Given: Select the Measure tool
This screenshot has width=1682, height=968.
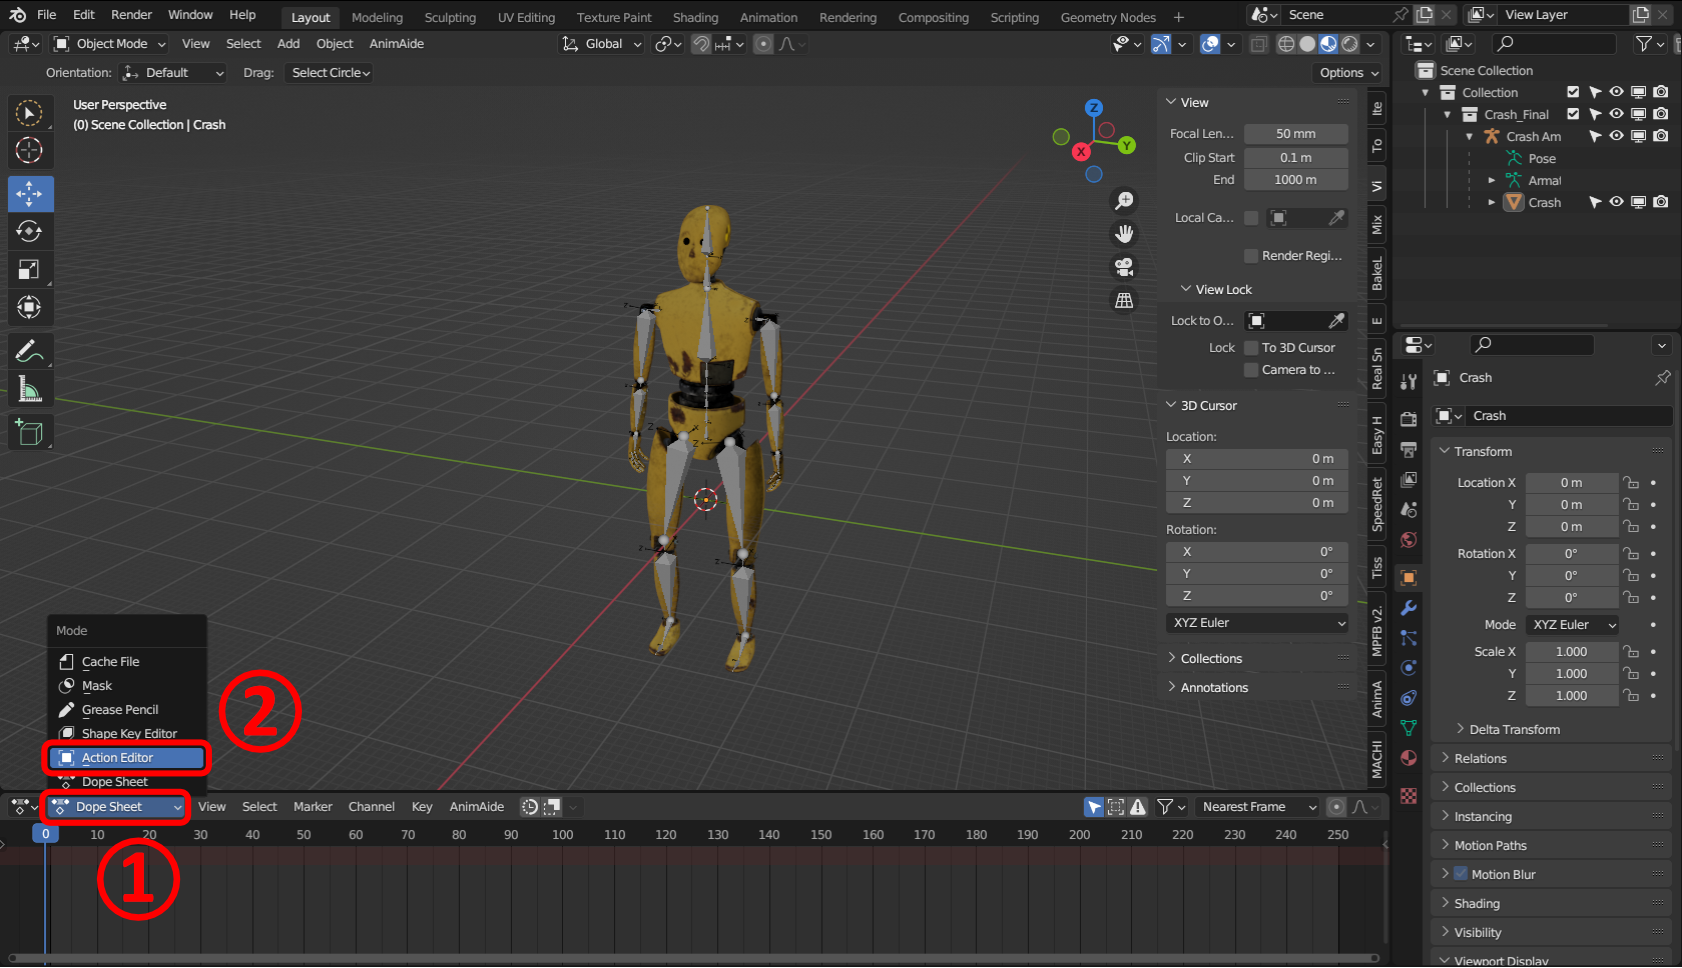Looking at the screenshot, I should [x=30, y=390].
